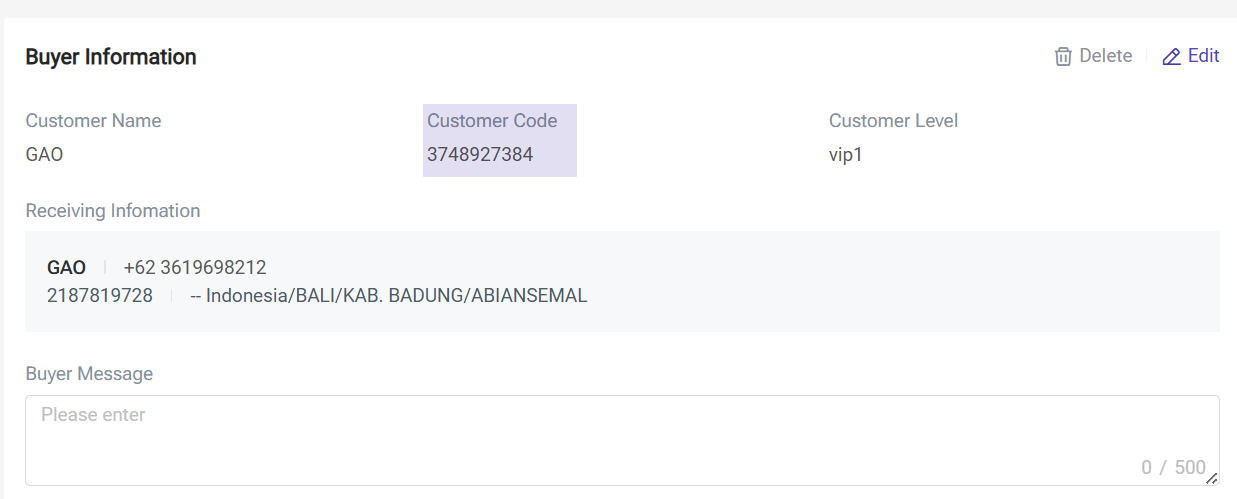Click the vip1 customer level value

click(845, 155)
